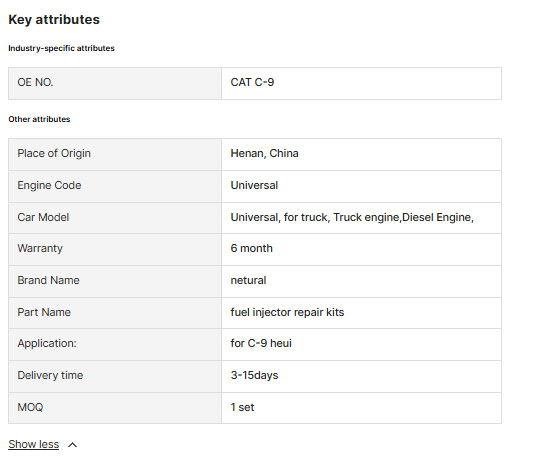Image resolution: width=546 pixels, height=465 pixels.
Task: Click the Place of Origin label
Action: point(54,153)
